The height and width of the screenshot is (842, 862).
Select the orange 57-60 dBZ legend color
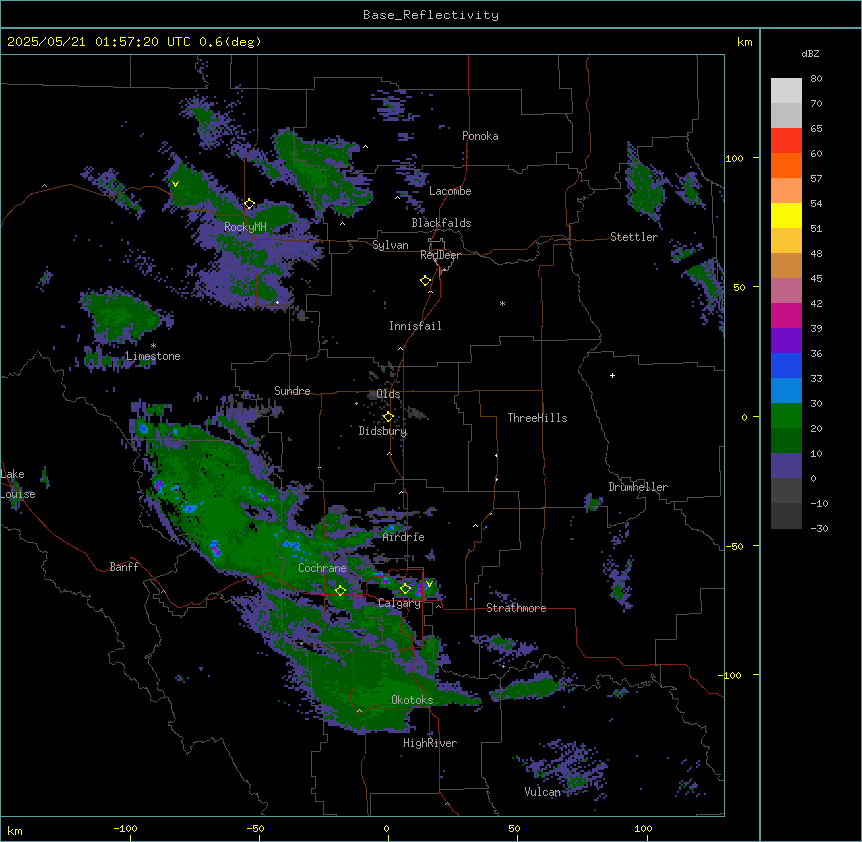tap(786, 165)
